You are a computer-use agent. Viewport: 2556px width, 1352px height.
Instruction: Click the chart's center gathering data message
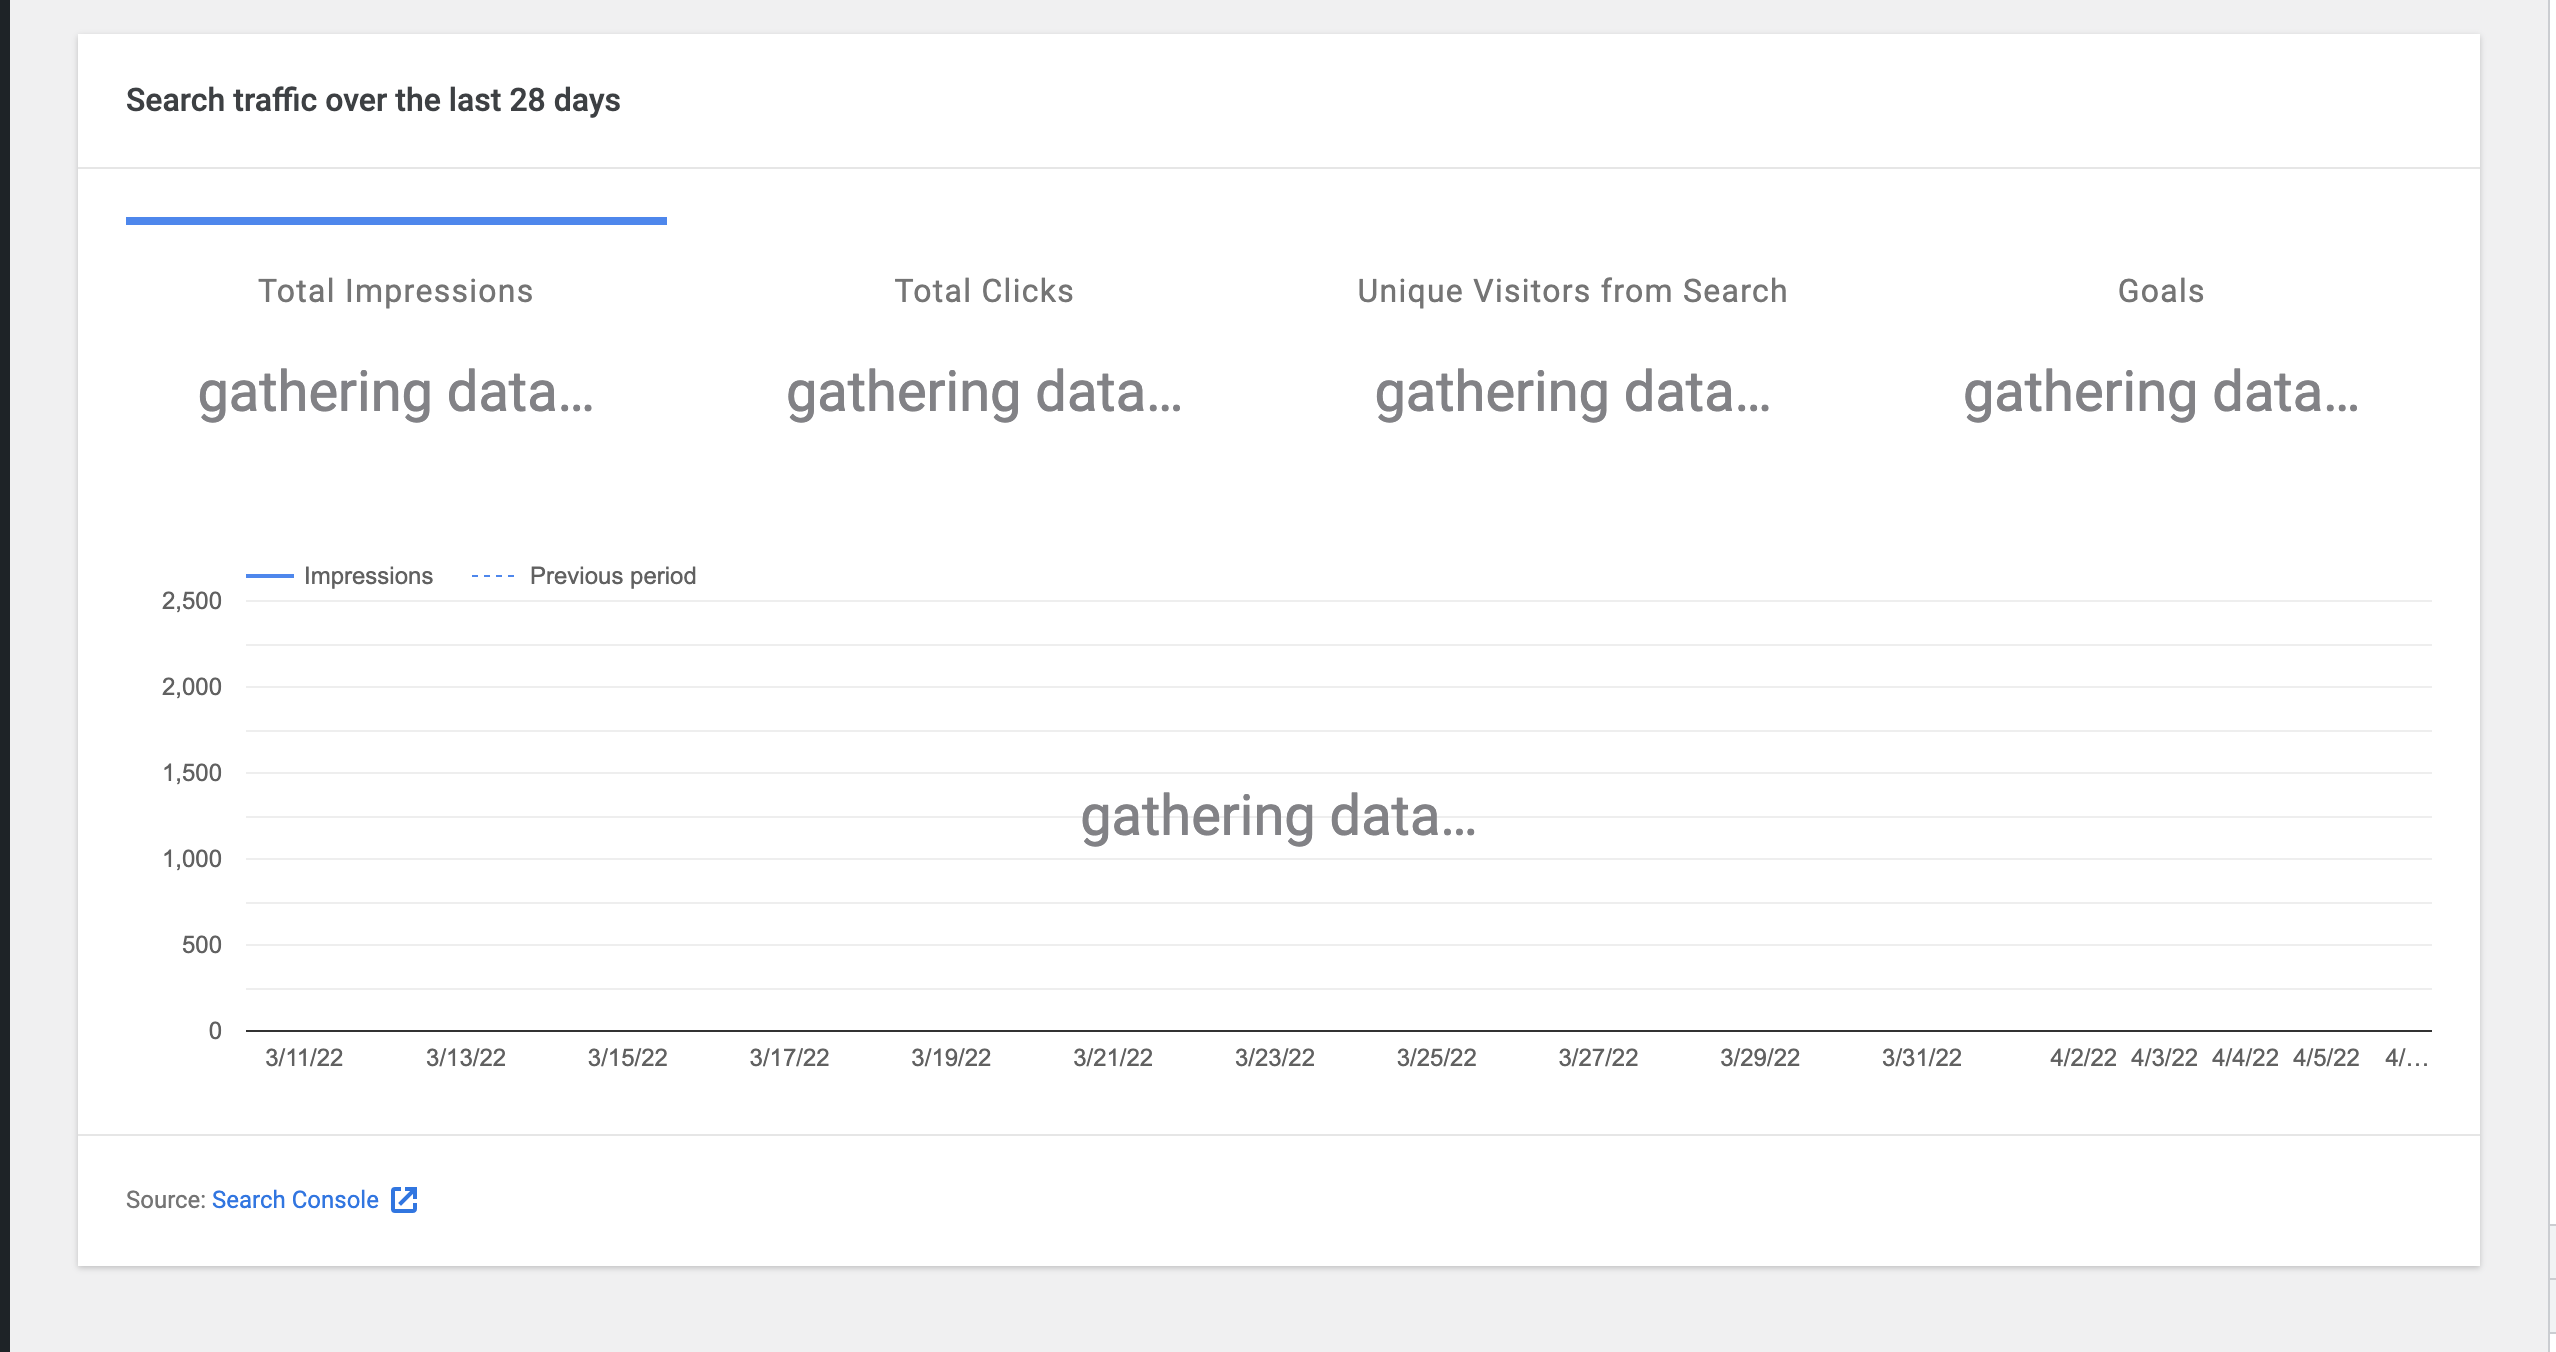click(1278, 816)
